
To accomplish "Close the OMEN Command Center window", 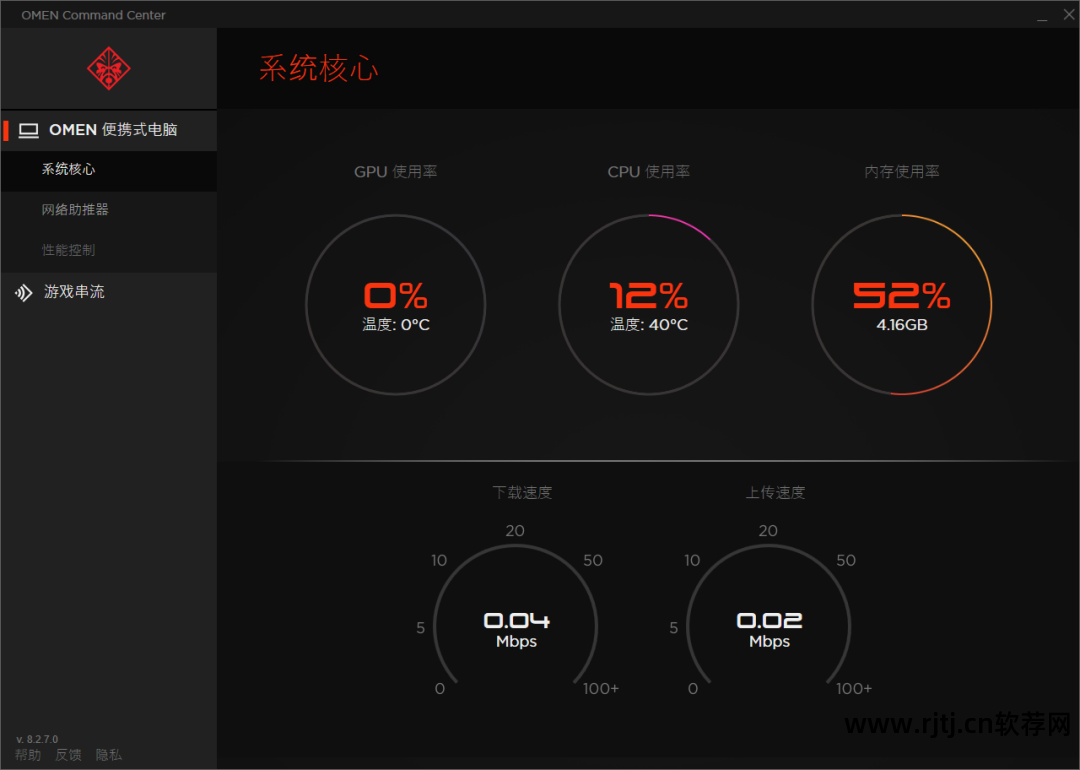I will pyautogui.click(x=1068, y=14).
